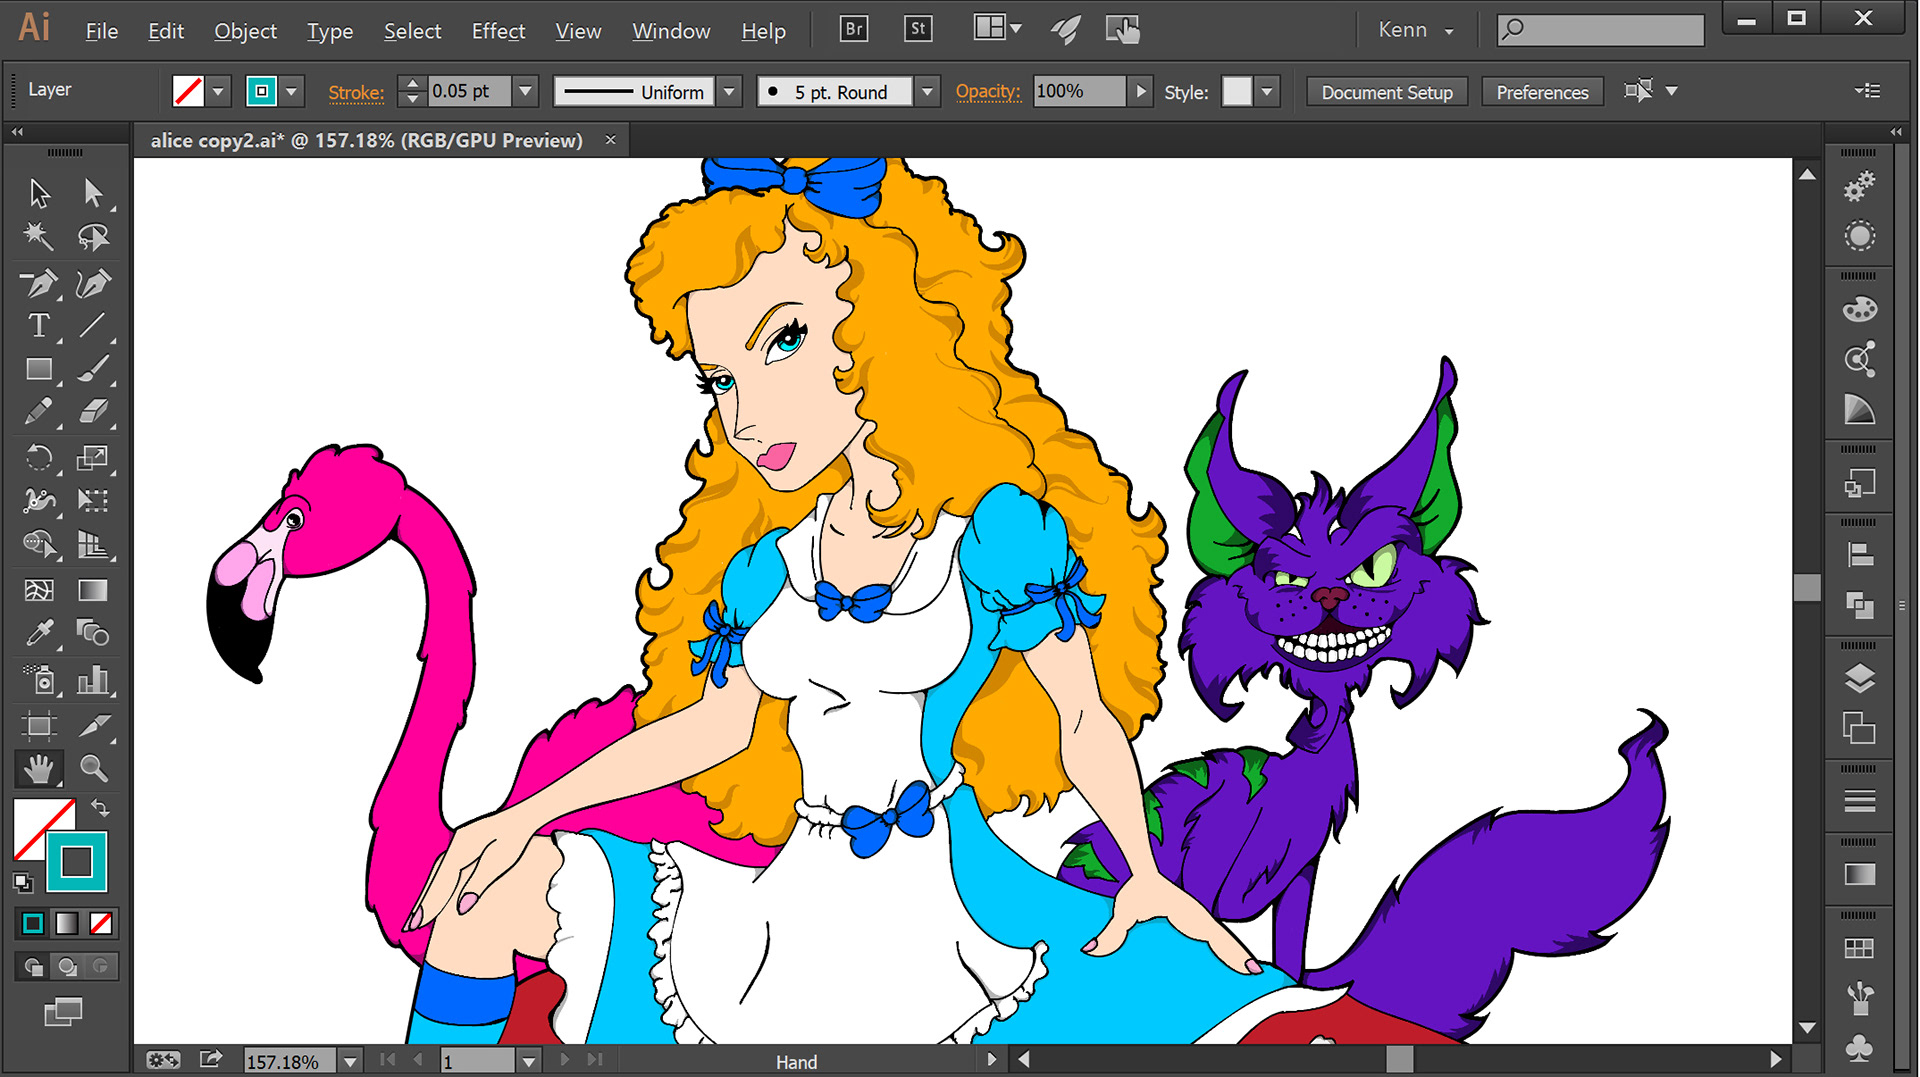
Task: Open graphic Style dropdown
Action: coord(1266,92)
